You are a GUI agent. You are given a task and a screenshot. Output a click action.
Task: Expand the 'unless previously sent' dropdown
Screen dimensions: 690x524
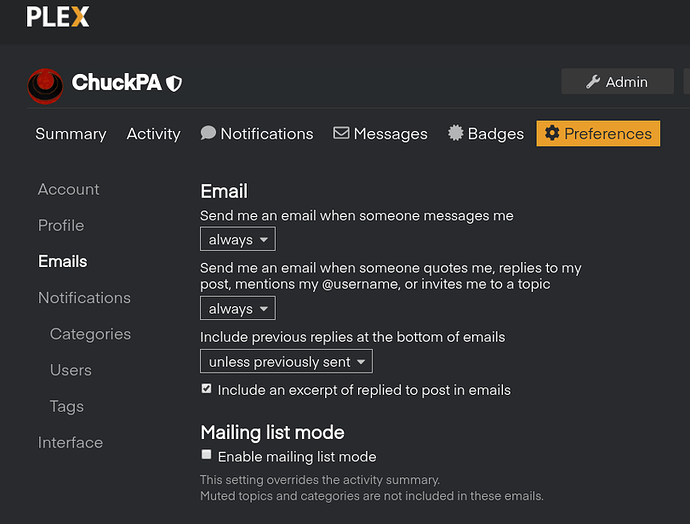(x=286, y=361)
